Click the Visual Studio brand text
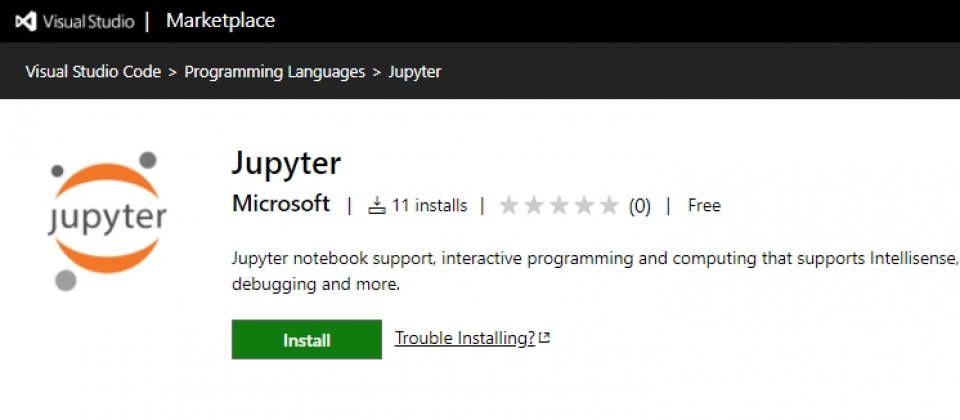Image resolution: width=960 pixels, height=420 pixels. 88,22
